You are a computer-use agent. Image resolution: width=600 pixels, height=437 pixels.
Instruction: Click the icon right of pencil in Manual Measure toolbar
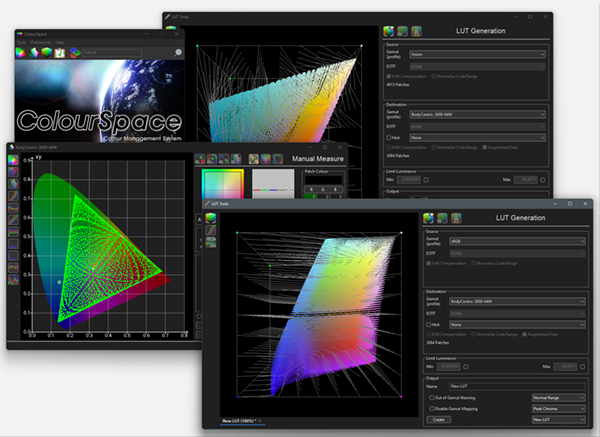click(266, 159)
